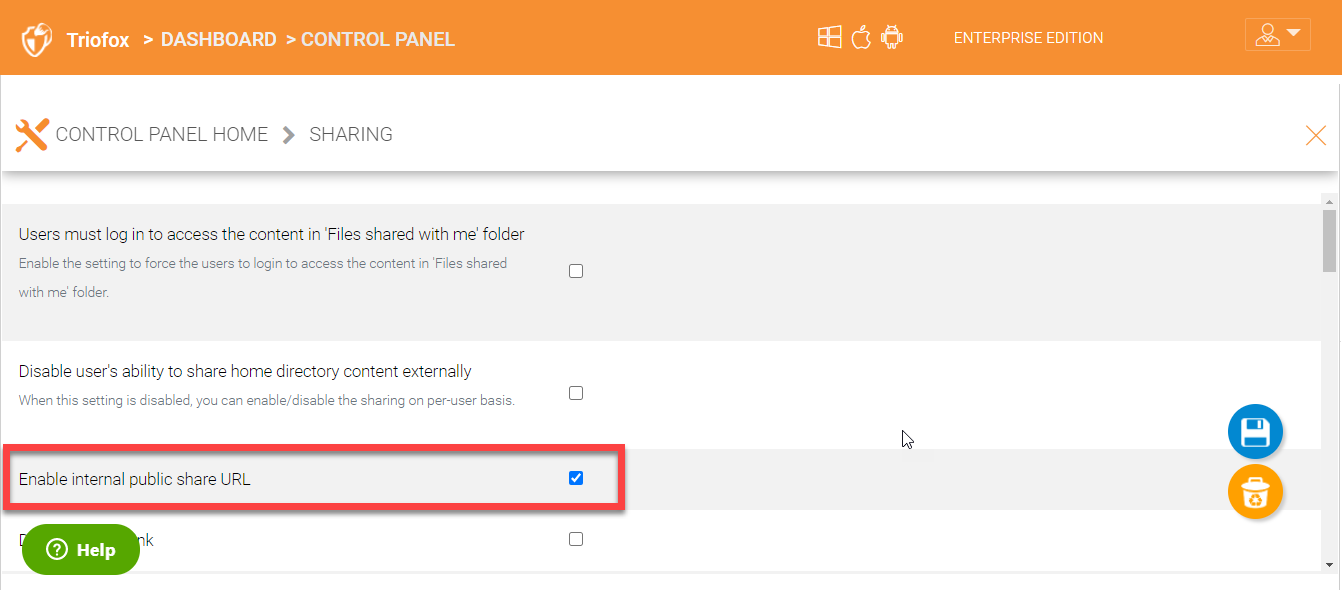Check 'Disable user's ability to share' checkbox

tap(576, 393)
